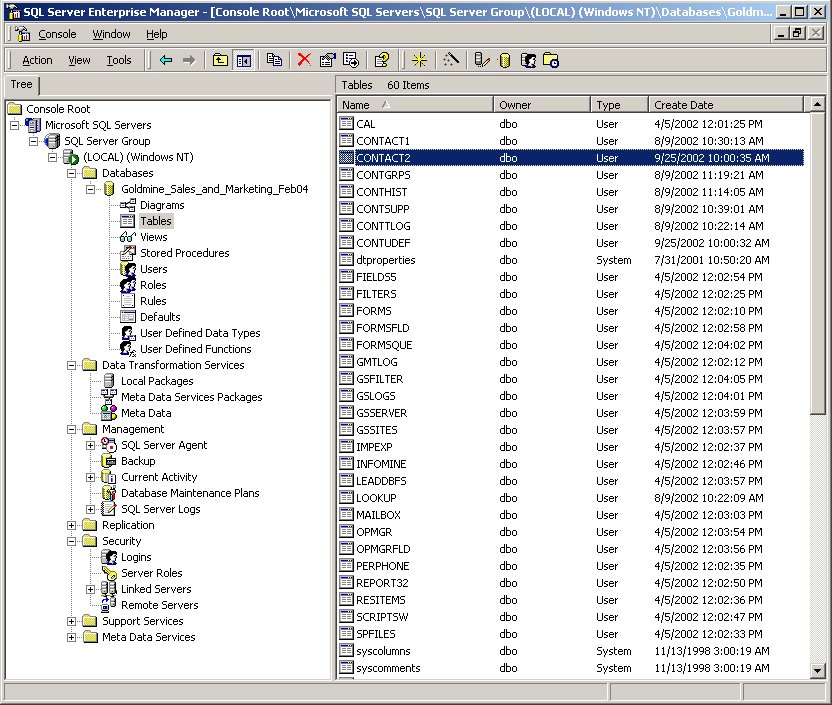Expand the Meta Data Services folder
The image size is (832, 705).
click(72, 637)
